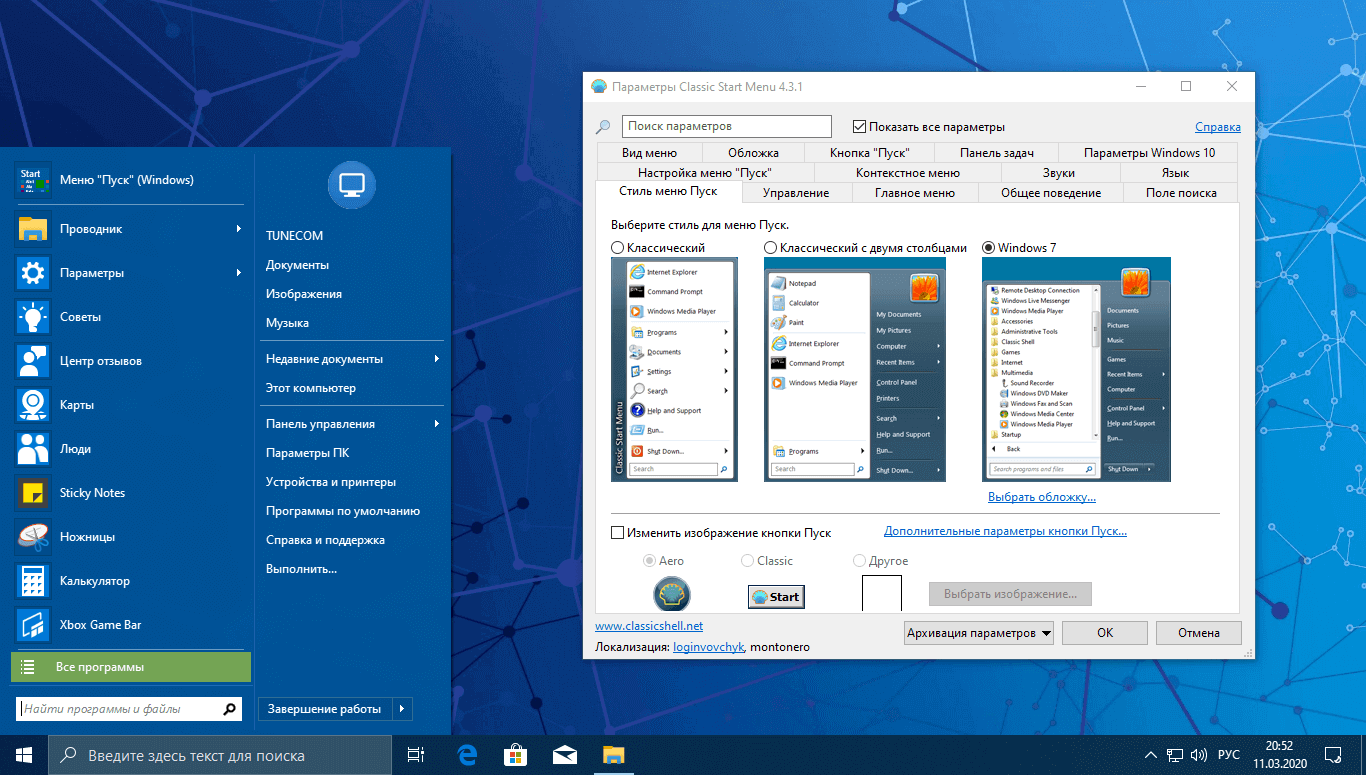The height and width of the screenshot is (775, 1366).
Task: Open Microsoft Store from taskbar
Action: (515, 755)
